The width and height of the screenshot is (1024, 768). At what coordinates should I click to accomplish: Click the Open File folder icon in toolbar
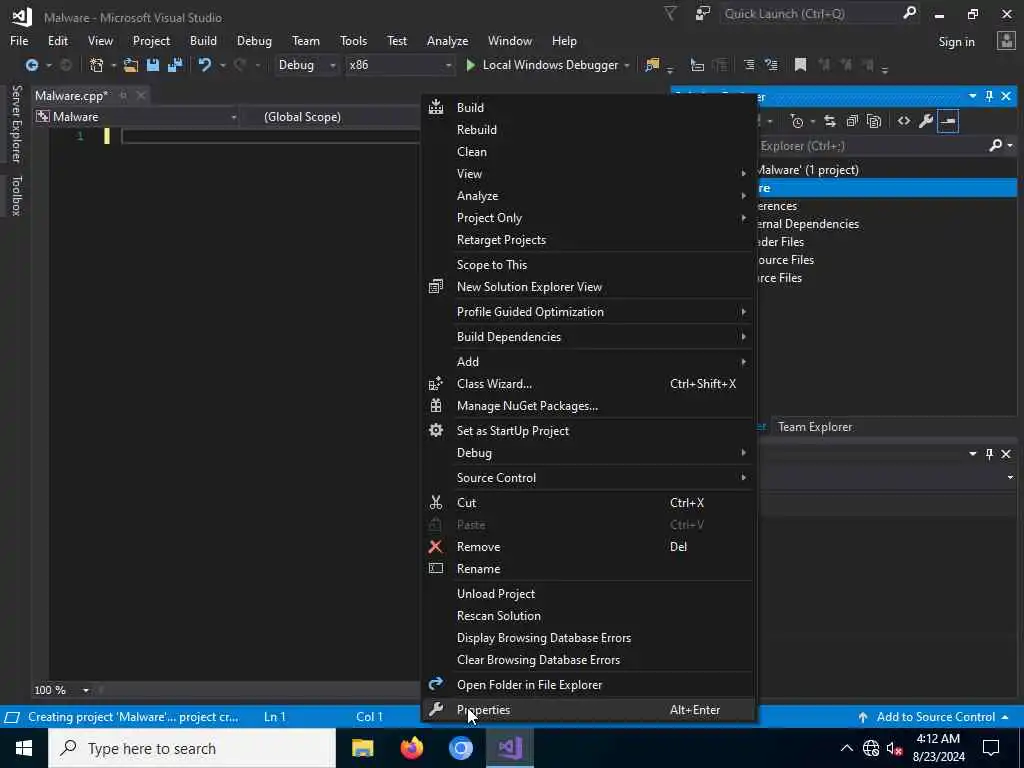pyautogui.click(x=131, y=65)
